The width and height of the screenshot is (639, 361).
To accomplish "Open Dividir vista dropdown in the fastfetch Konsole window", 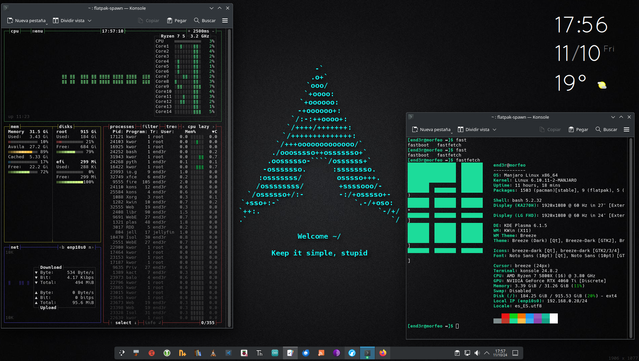I will click(477, 129).
